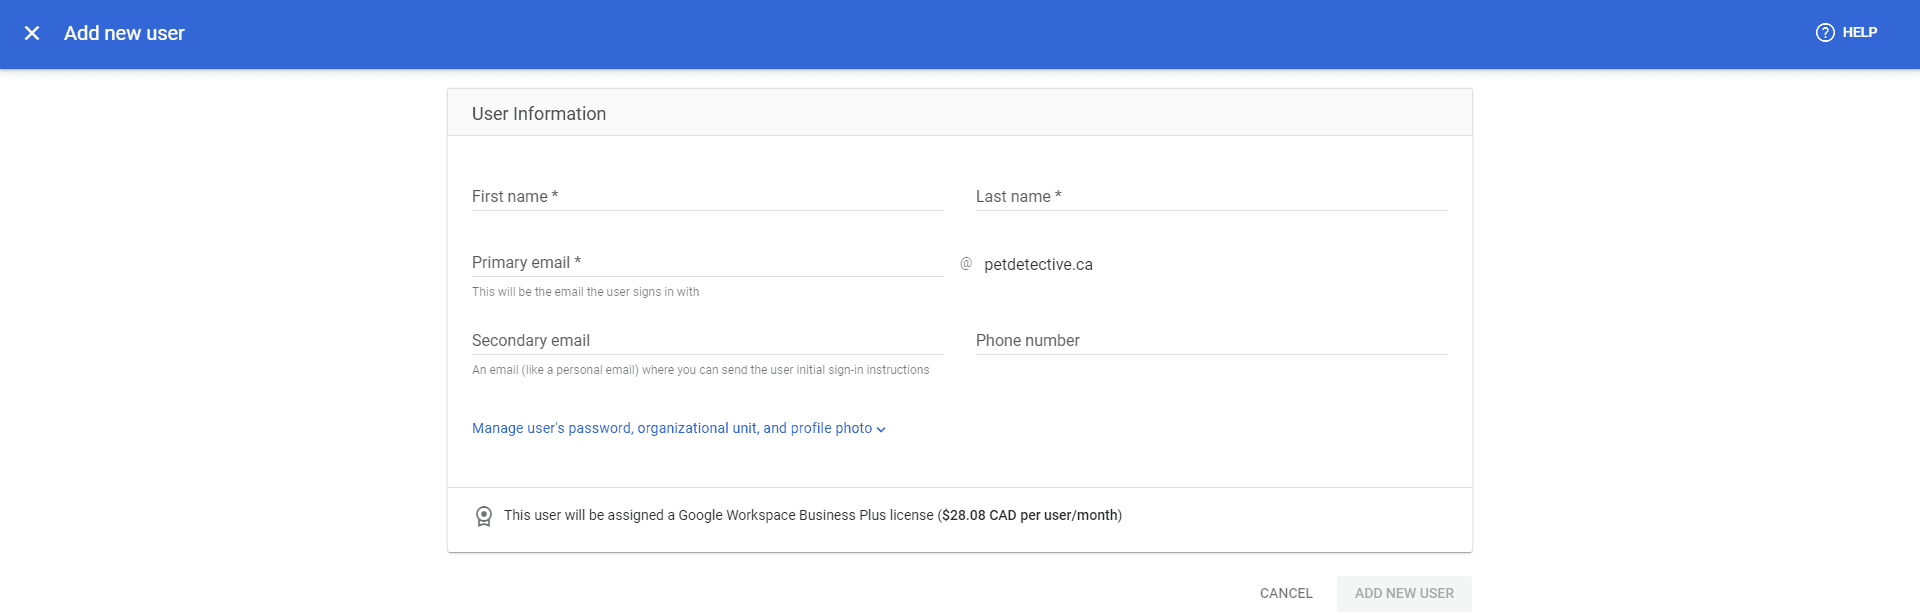The image size is (1920, 615).
Task: Click the help question mark icon
Action: coord(1825,32)
